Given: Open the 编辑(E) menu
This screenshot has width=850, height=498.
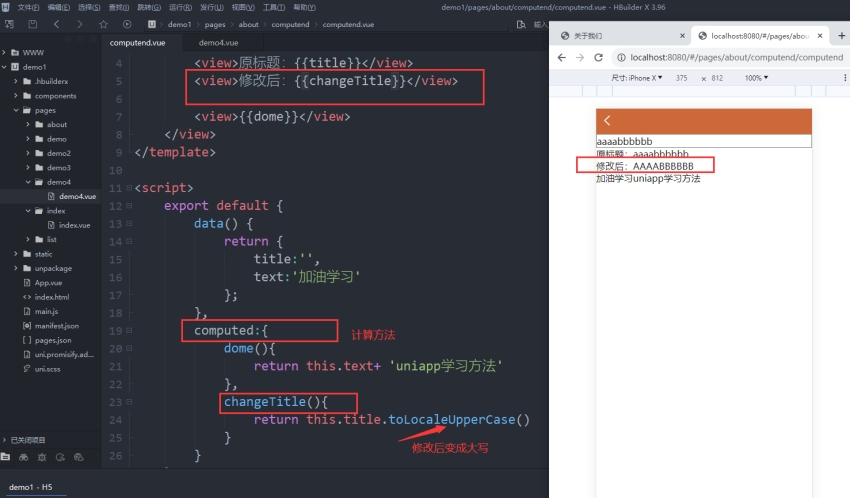Looking at the screenshot, I should 59,7.
